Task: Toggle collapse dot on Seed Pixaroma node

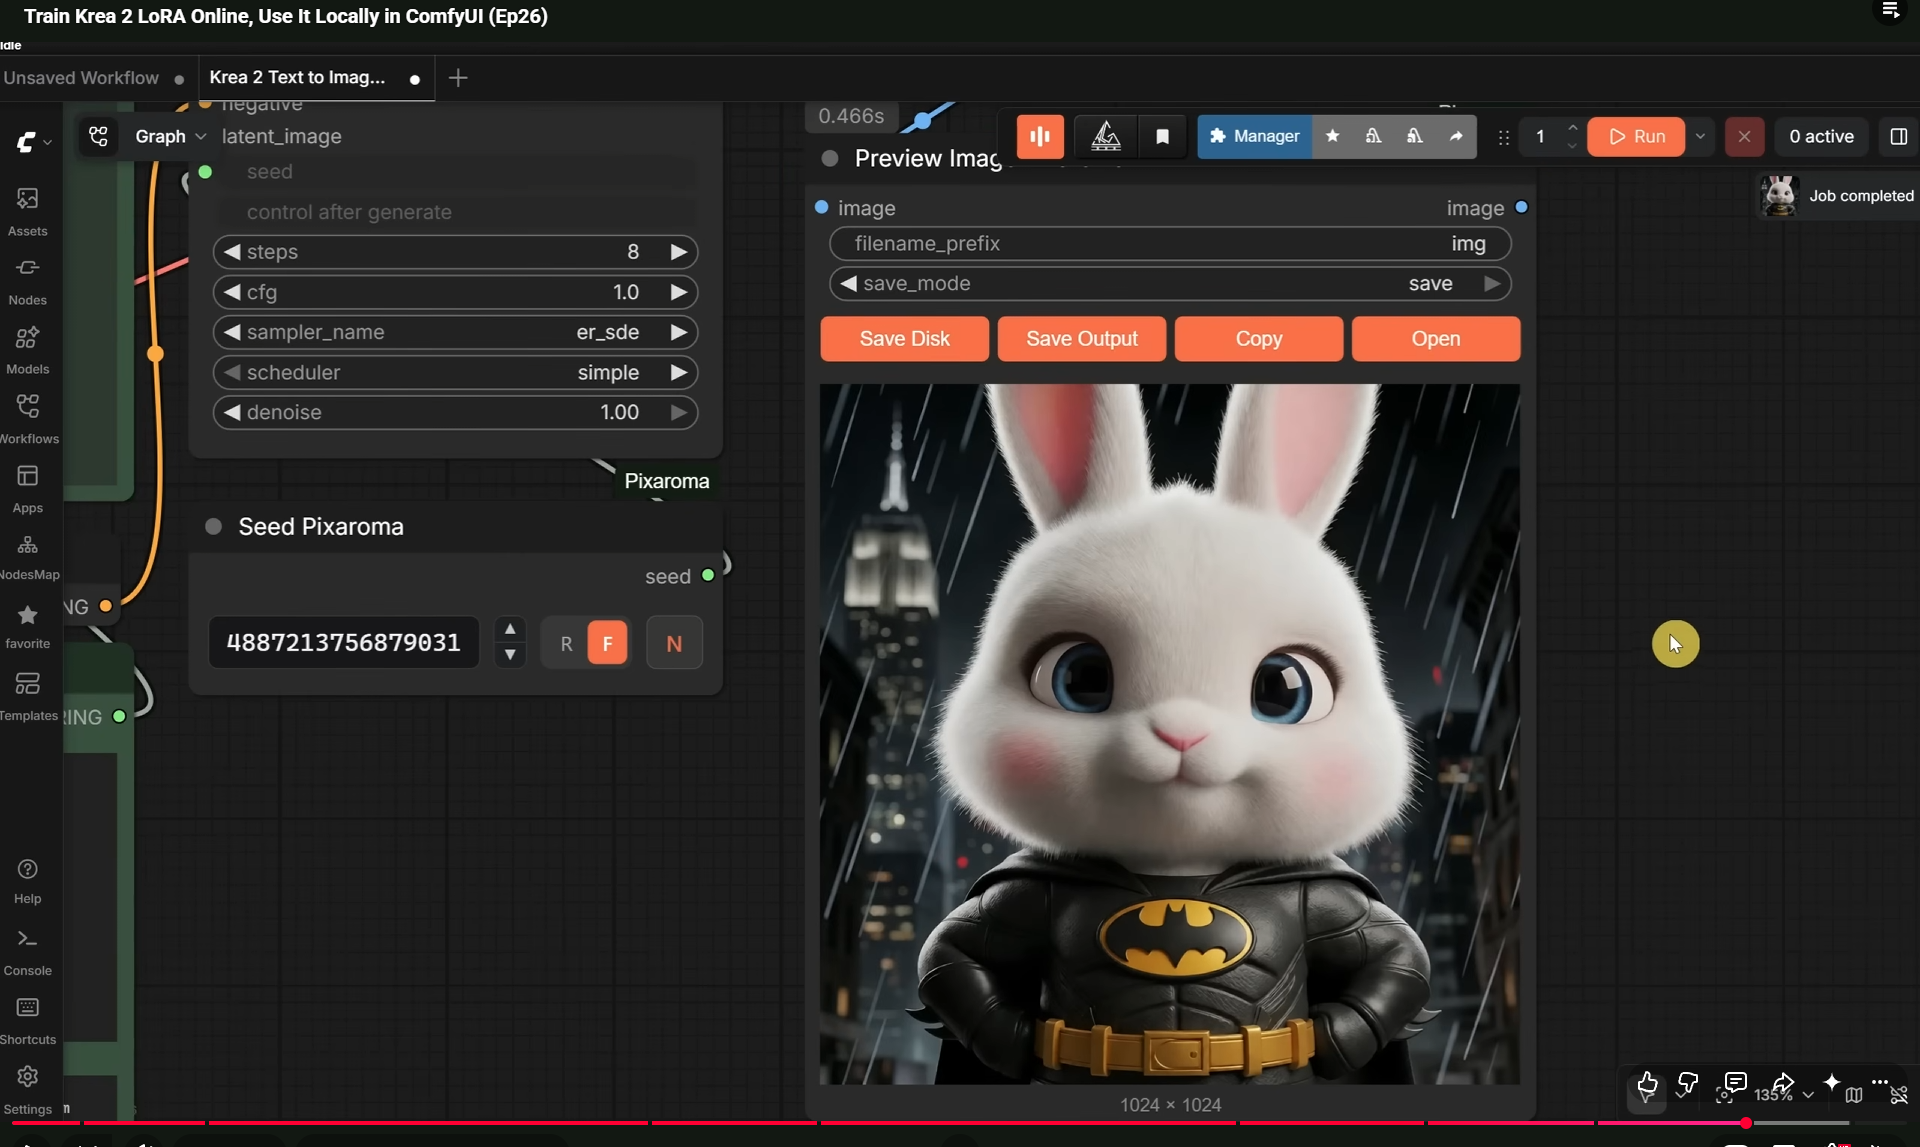Action: tap(213, 527)
